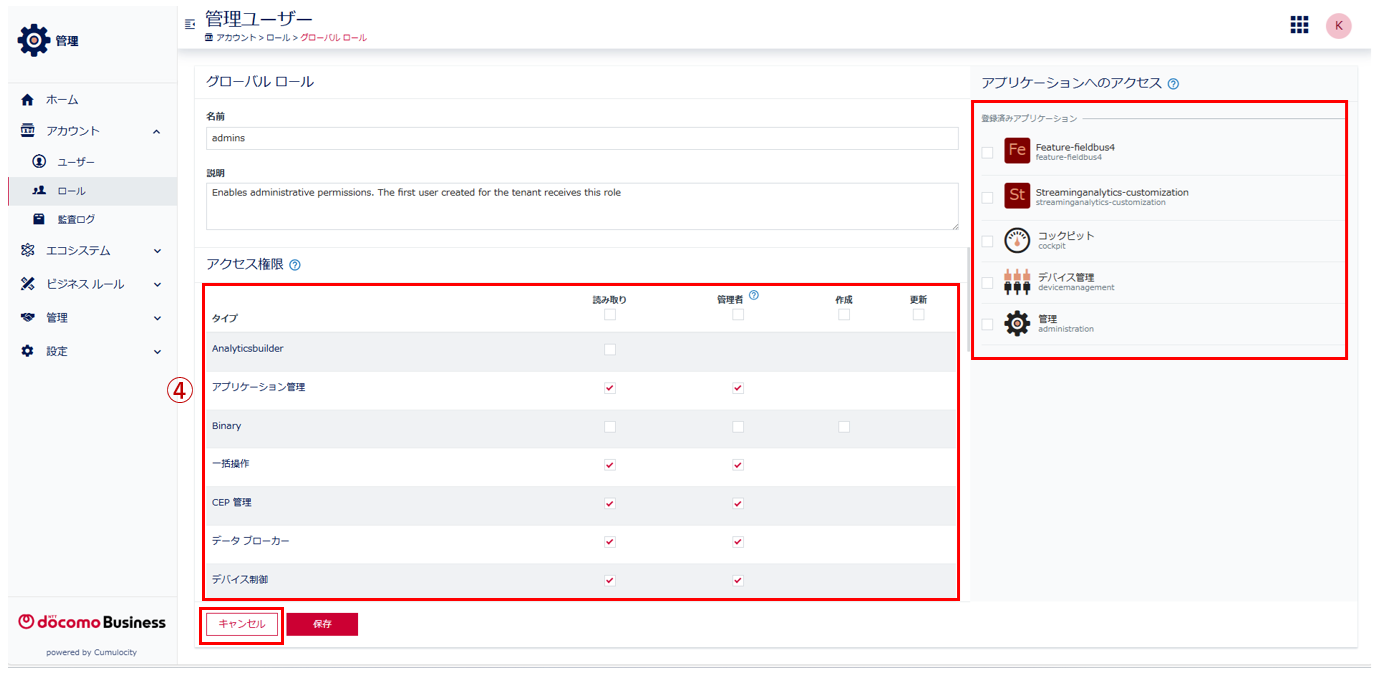Click the キャンセル button
The image size is (1384, 673).
coord(242,624)
